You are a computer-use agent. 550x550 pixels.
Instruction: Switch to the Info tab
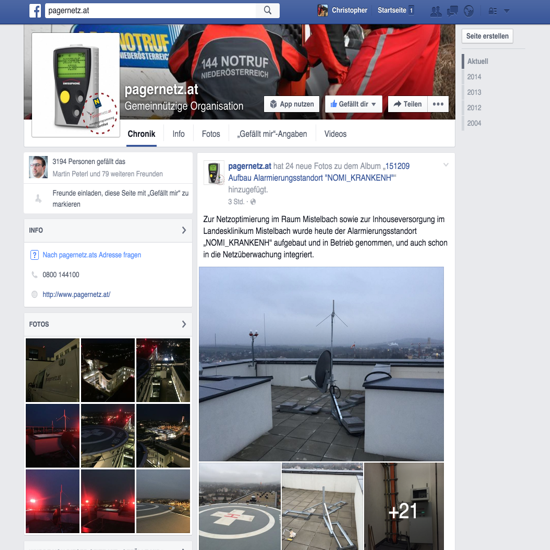[x=179, y=134]
